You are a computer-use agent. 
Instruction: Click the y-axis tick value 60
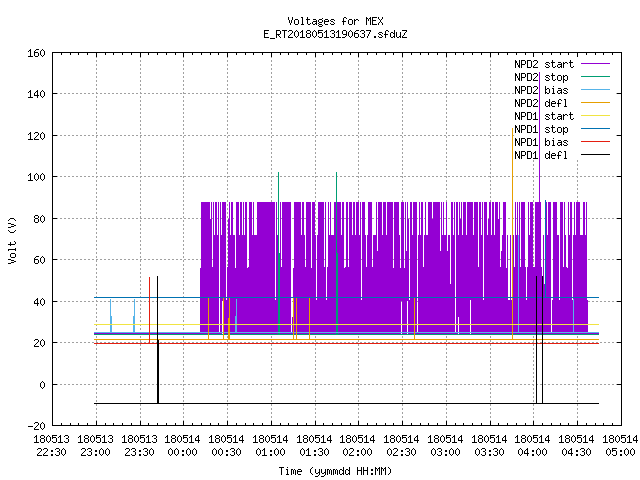click(x=39, y=260)
